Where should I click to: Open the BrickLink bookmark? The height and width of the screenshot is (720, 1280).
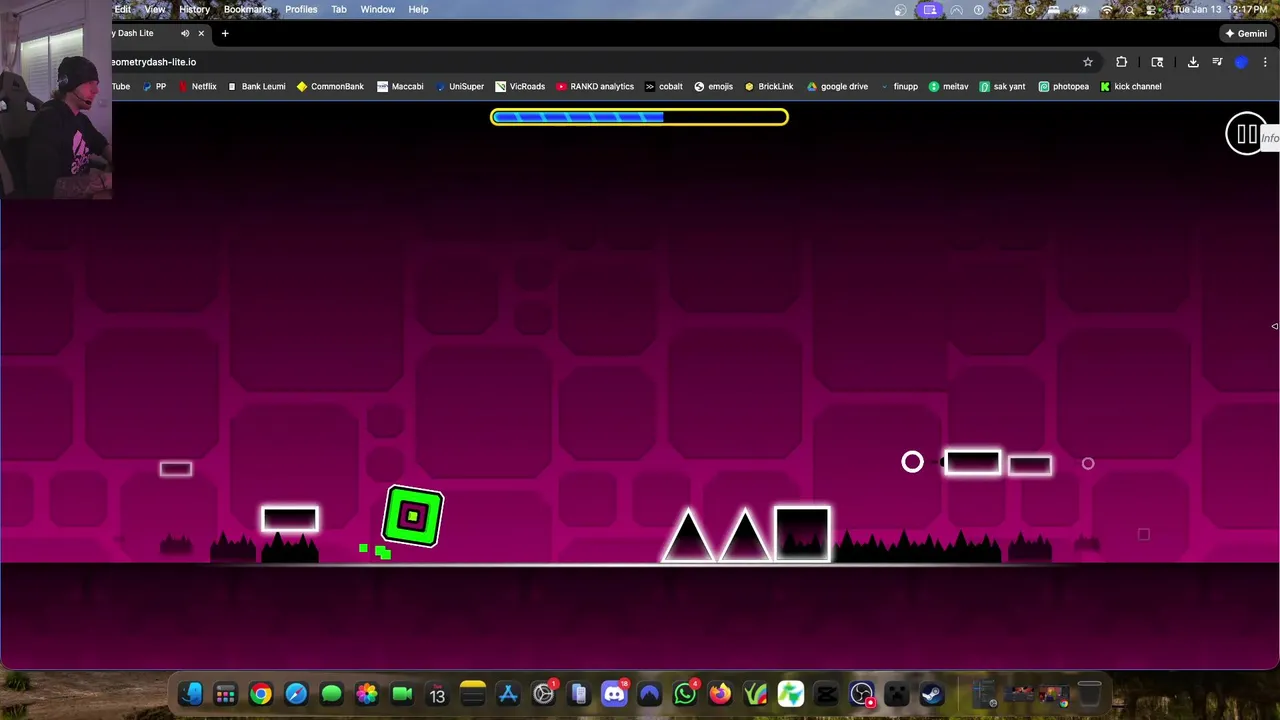tap(768, 86)
